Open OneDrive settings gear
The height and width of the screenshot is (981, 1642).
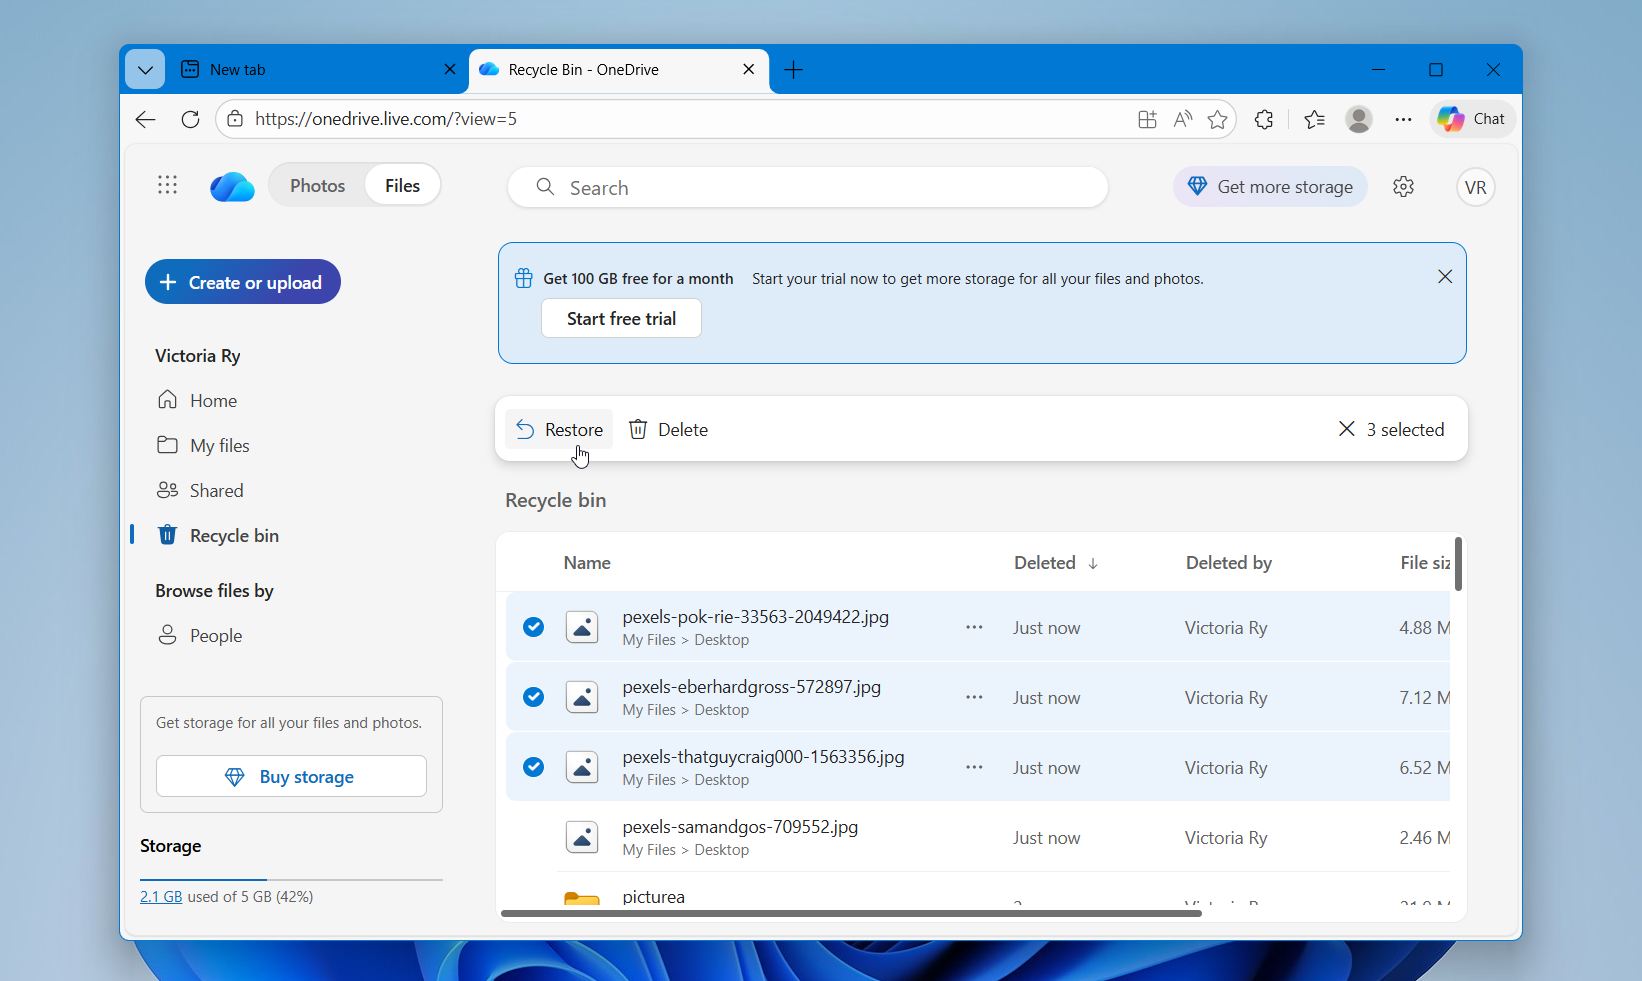(x=1403, y=187)
